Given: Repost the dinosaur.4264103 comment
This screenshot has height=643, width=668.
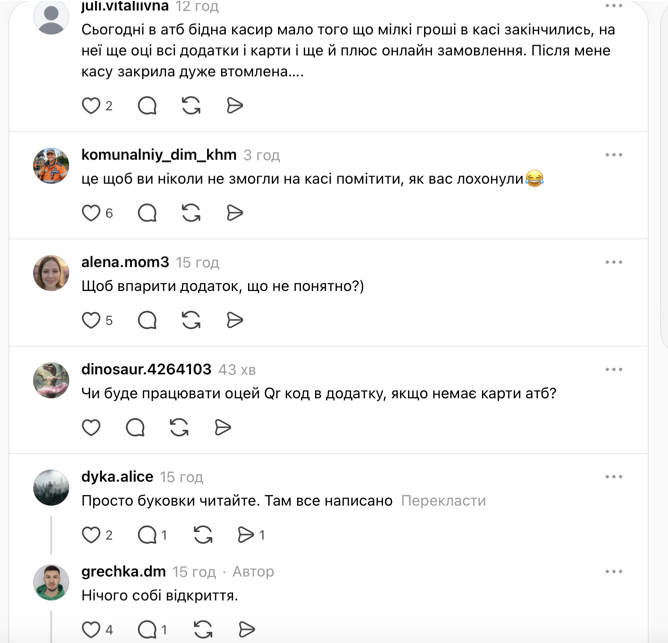Looking at the screenshot, I should pyautogui.click(x=180, y=427).
